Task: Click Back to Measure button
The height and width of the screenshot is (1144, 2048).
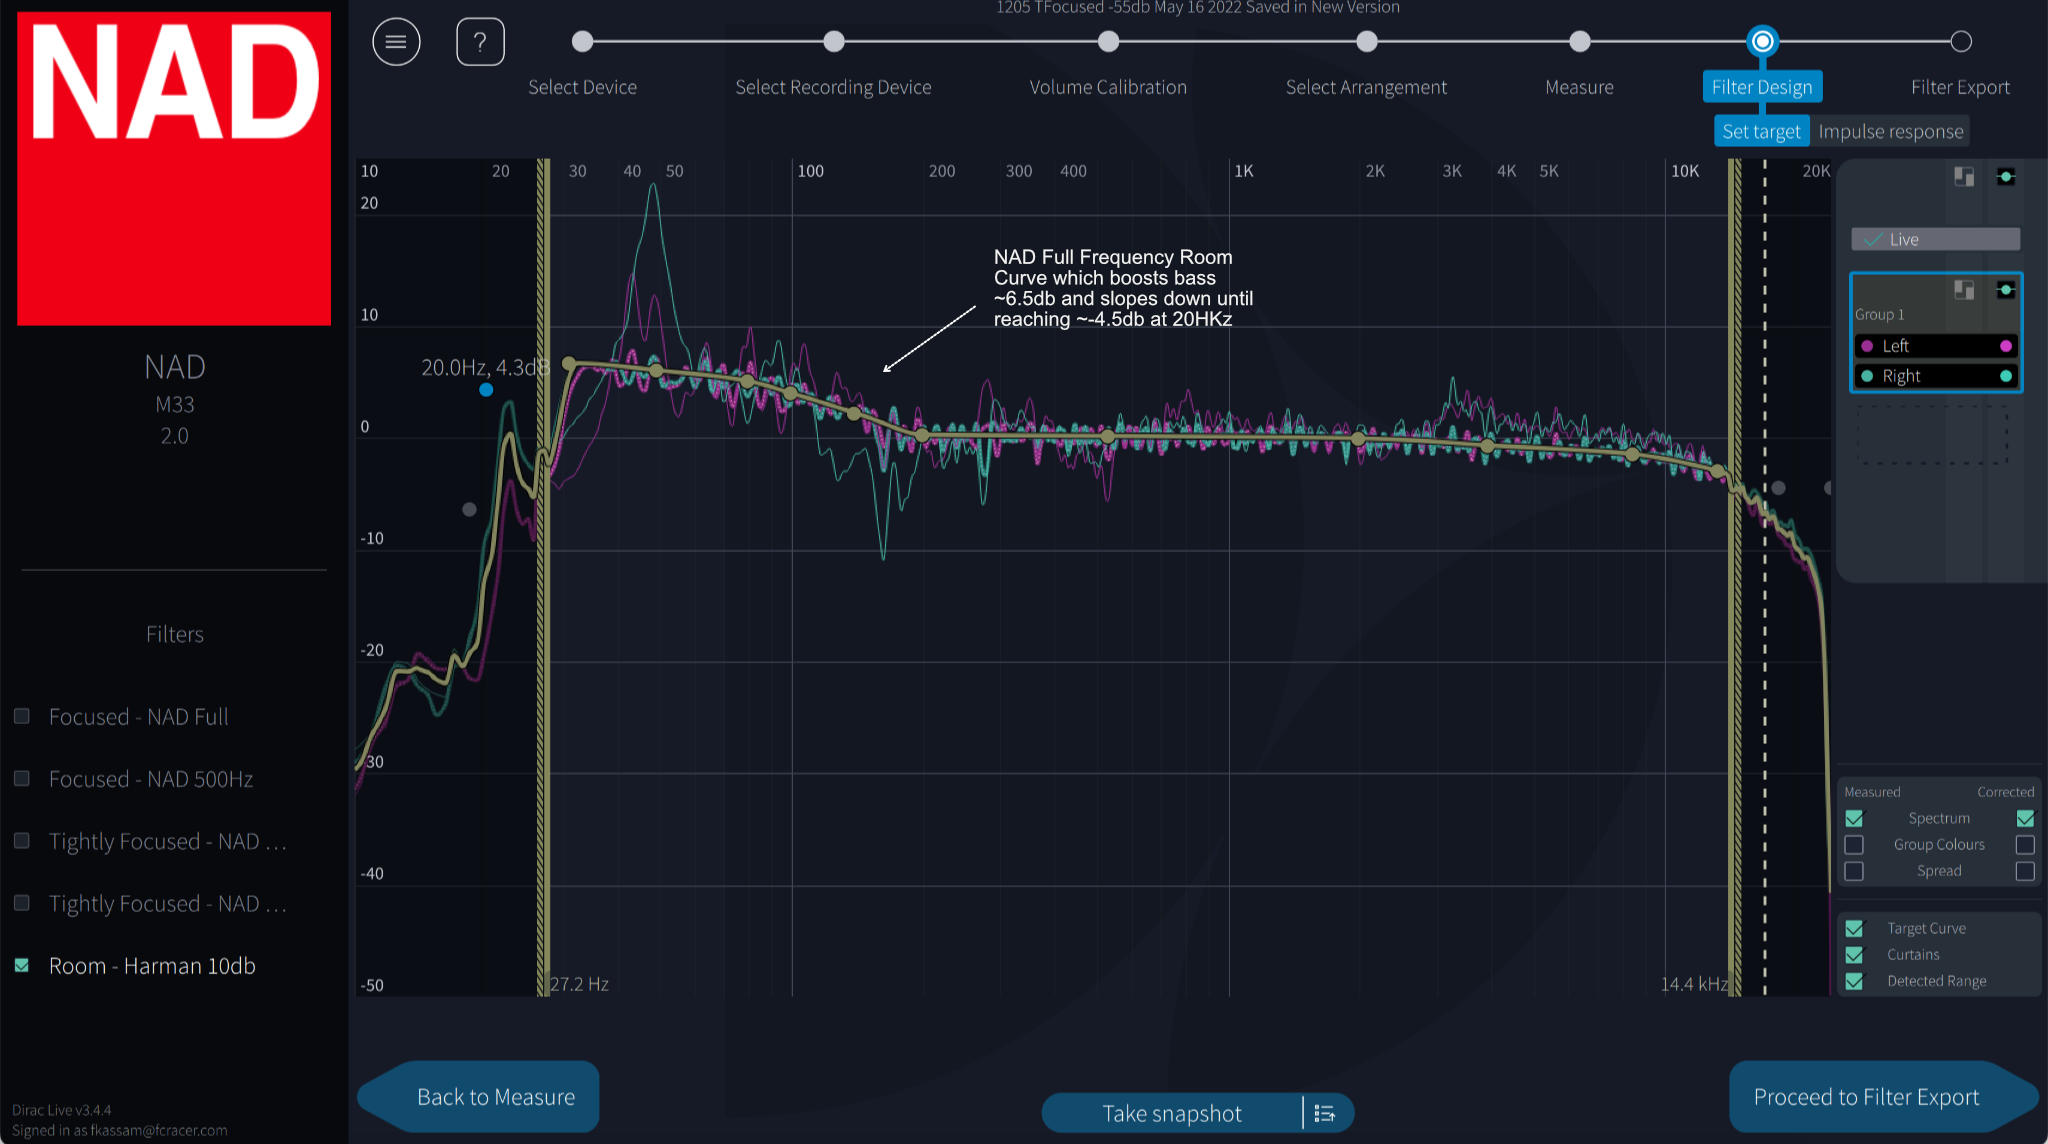Action: [x=495, y=1095]
